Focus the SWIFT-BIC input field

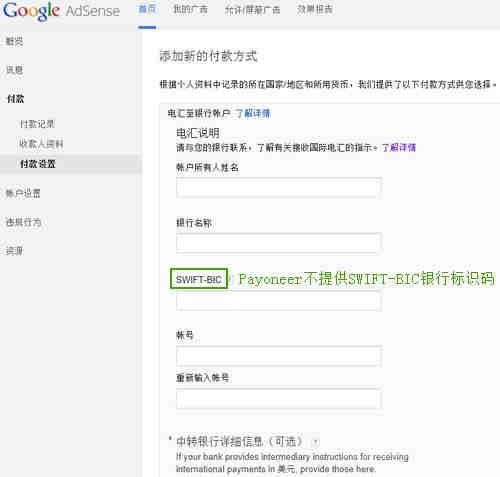coord(279,301)
